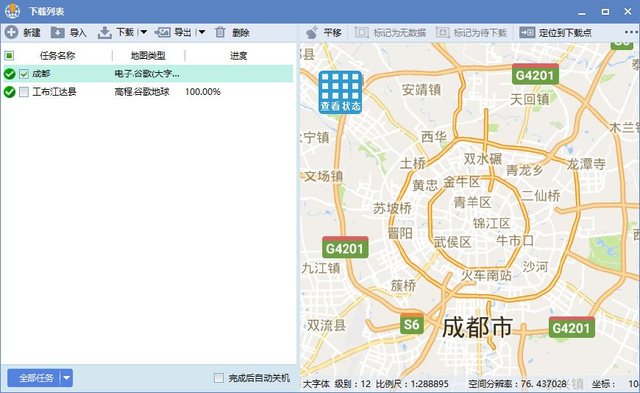
Task: Uncheck the 成都 task checkbox
Action: pos(24,74)
